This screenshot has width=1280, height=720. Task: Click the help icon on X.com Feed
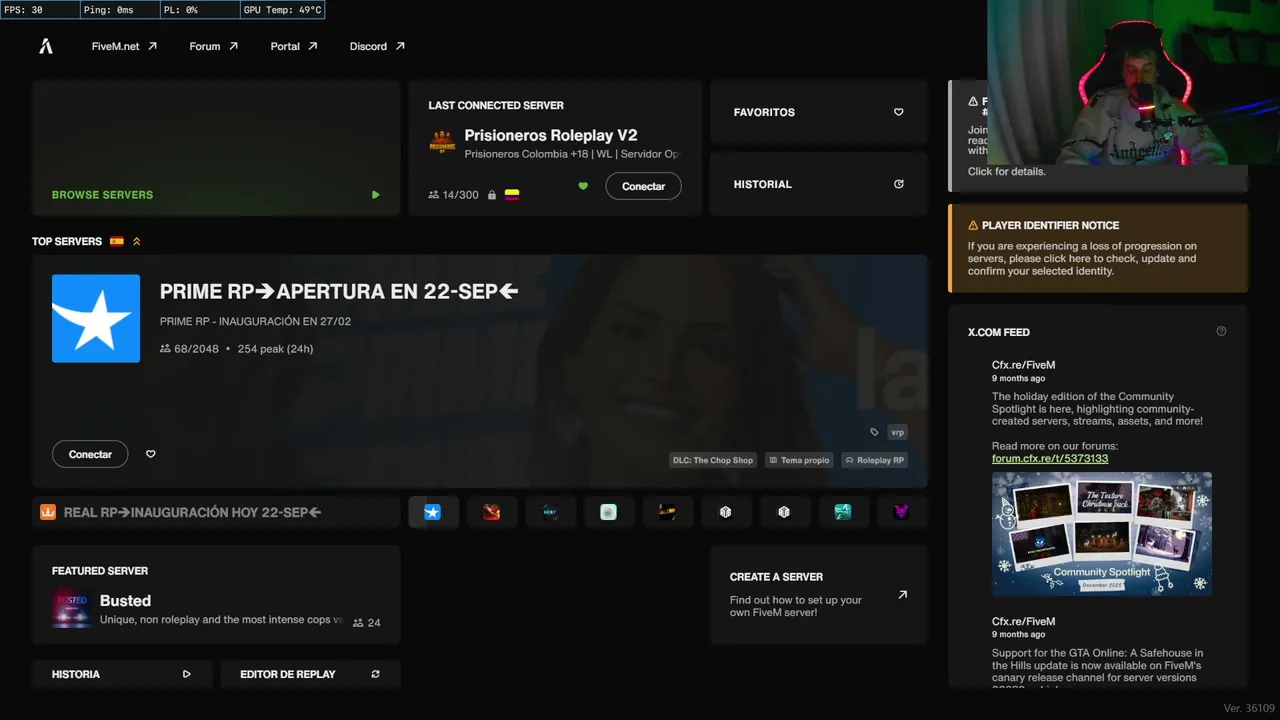coord(1221,331)
